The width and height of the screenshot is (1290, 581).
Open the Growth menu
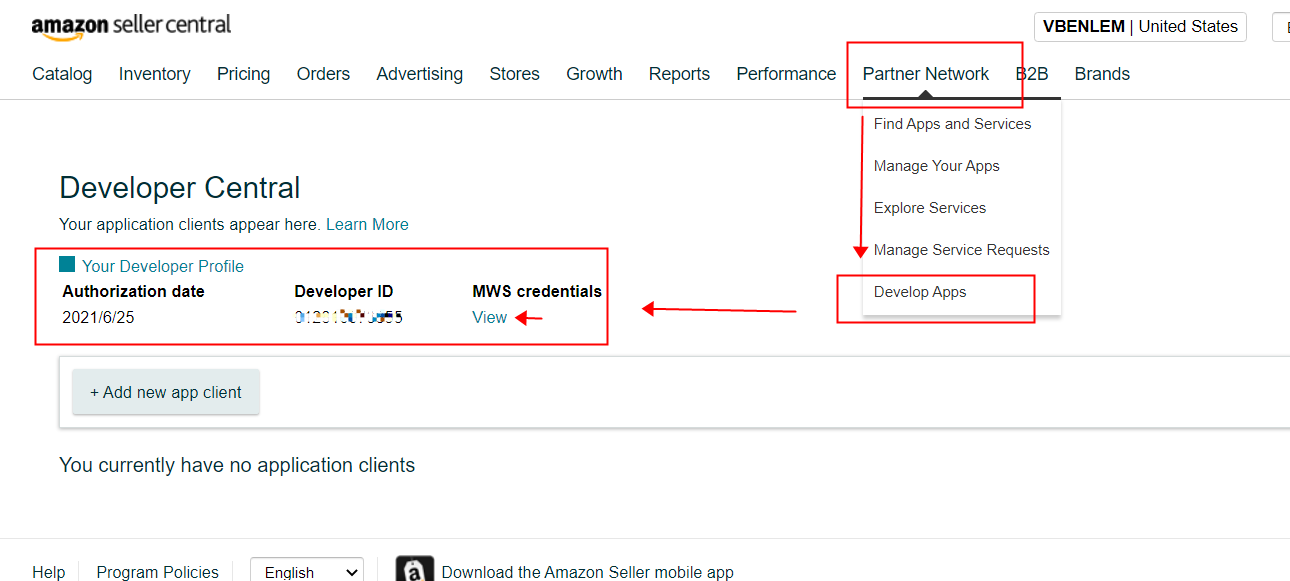(594, 74)
